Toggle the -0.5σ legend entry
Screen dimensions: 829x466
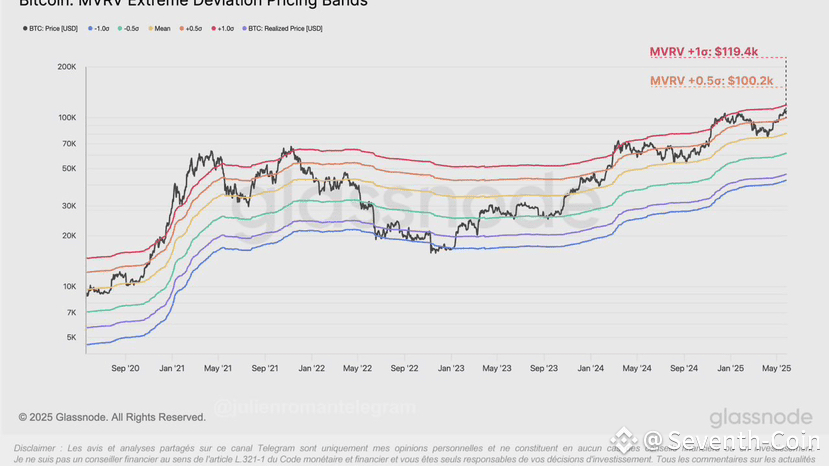click(128, 29)
